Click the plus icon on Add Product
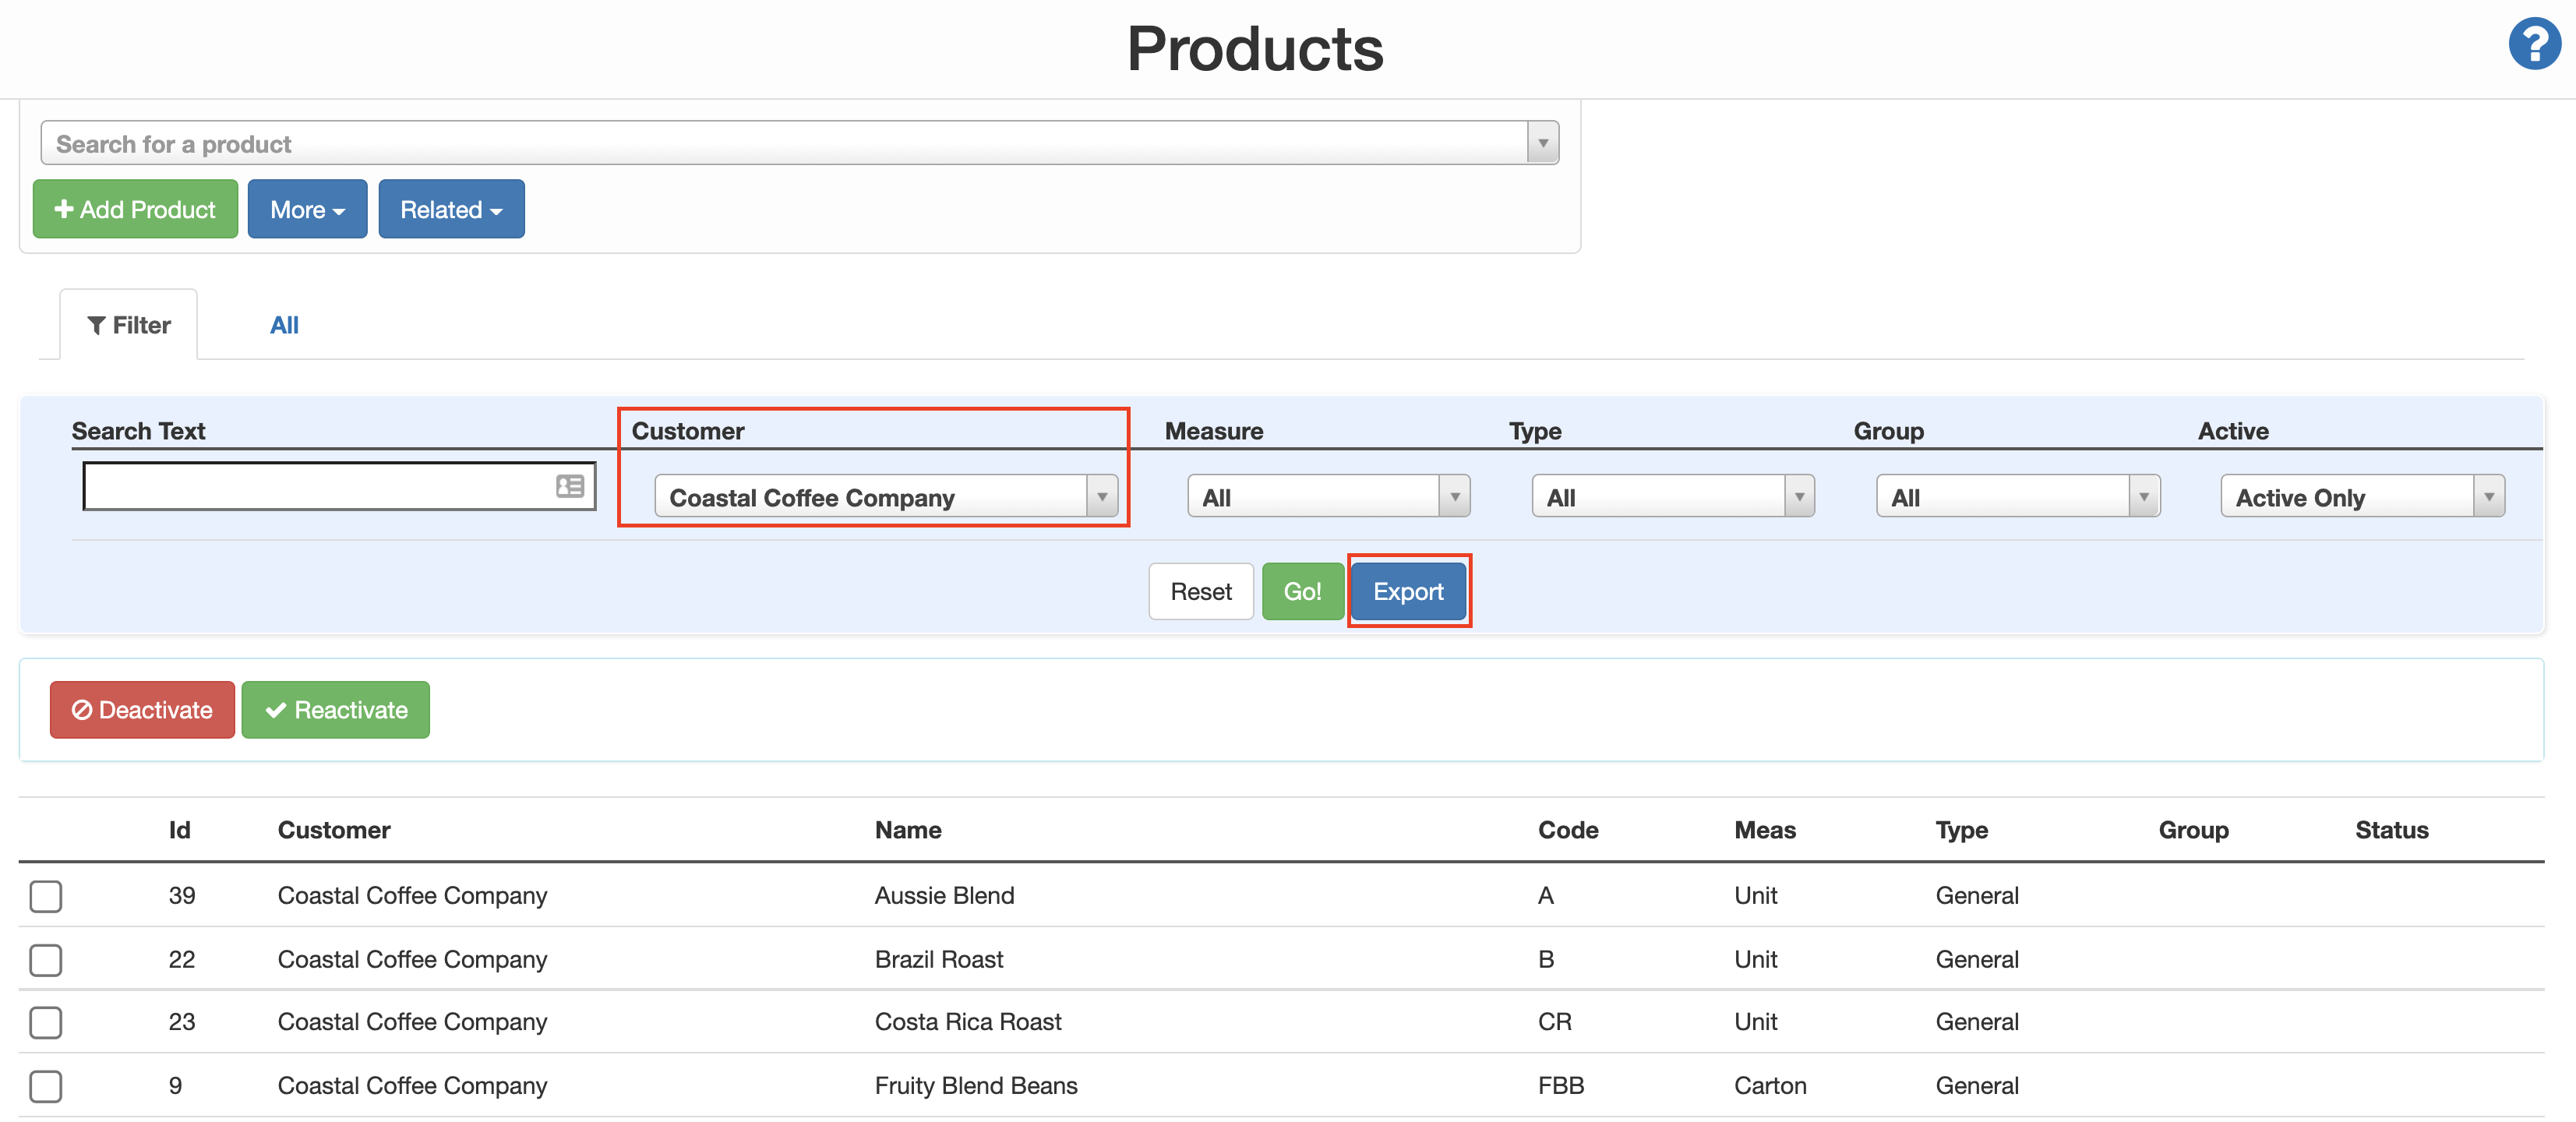Viewport: 2576px width, 1122px height. pyautogui.click(x=64, y=209)
